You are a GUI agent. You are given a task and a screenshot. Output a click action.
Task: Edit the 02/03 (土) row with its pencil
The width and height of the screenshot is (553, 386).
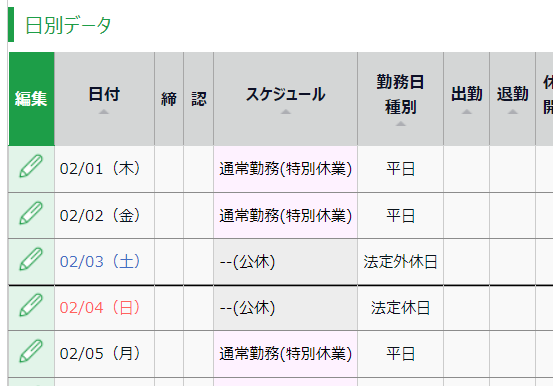pos(31,259)
